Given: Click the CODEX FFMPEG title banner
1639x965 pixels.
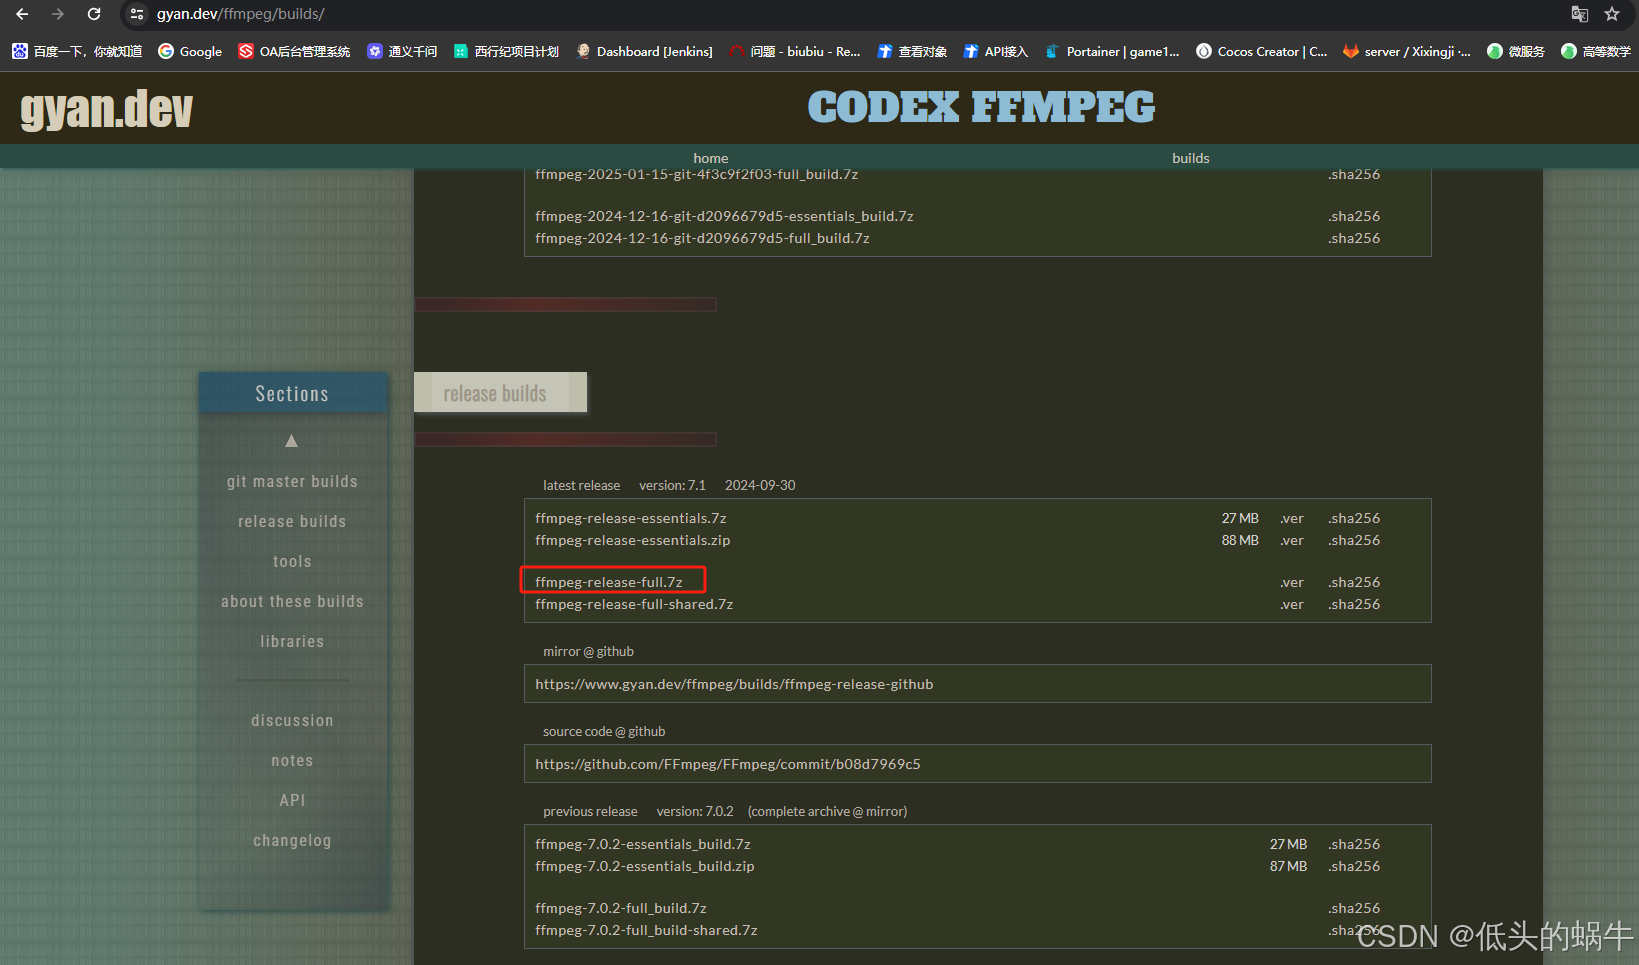Looking at the screenshot, I should click(x=981, y=107).
